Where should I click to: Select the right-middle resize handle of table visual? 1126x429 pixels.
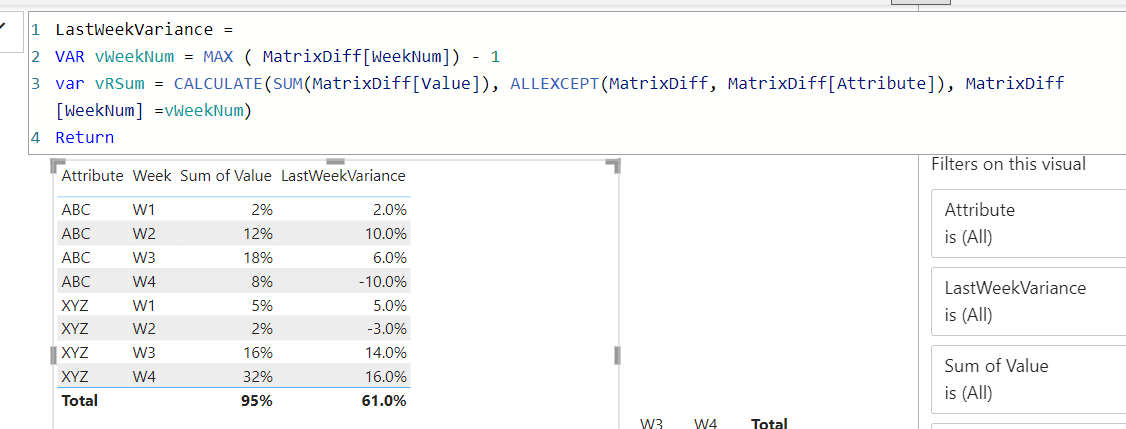click(x=617, y=356)
